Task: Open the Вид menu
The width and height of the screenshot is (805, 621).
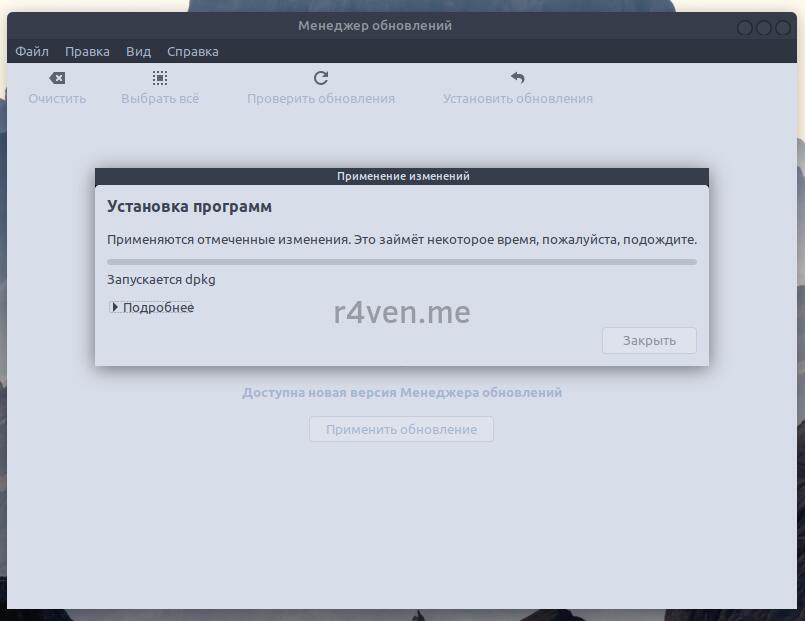Action: coord(138,51)
